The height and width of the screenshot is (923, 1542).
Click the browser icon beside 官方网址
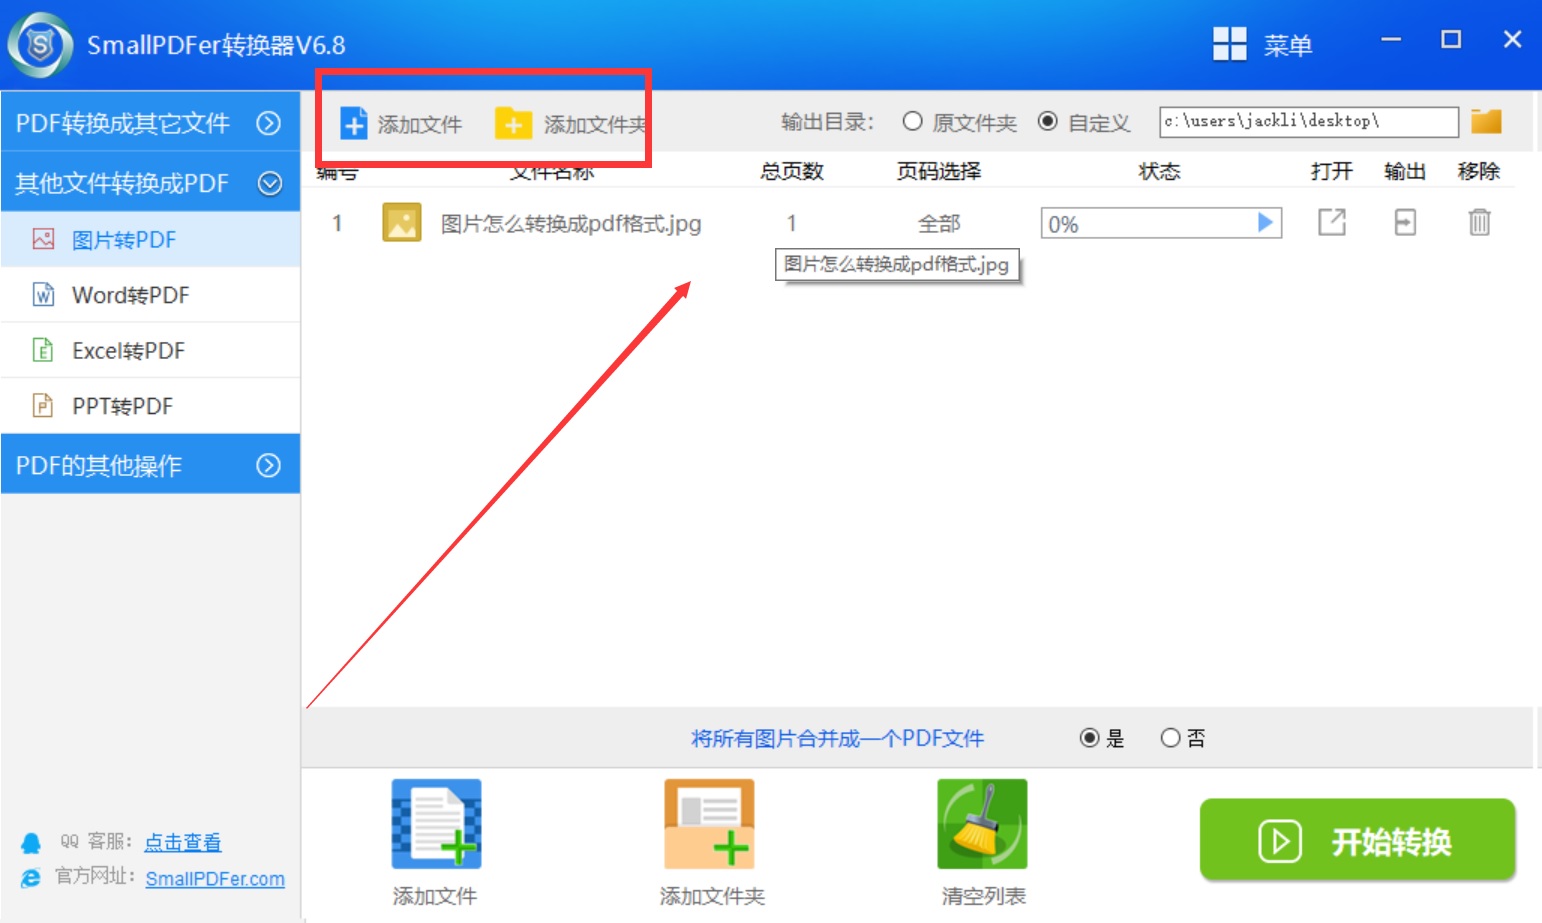(31, 878)
